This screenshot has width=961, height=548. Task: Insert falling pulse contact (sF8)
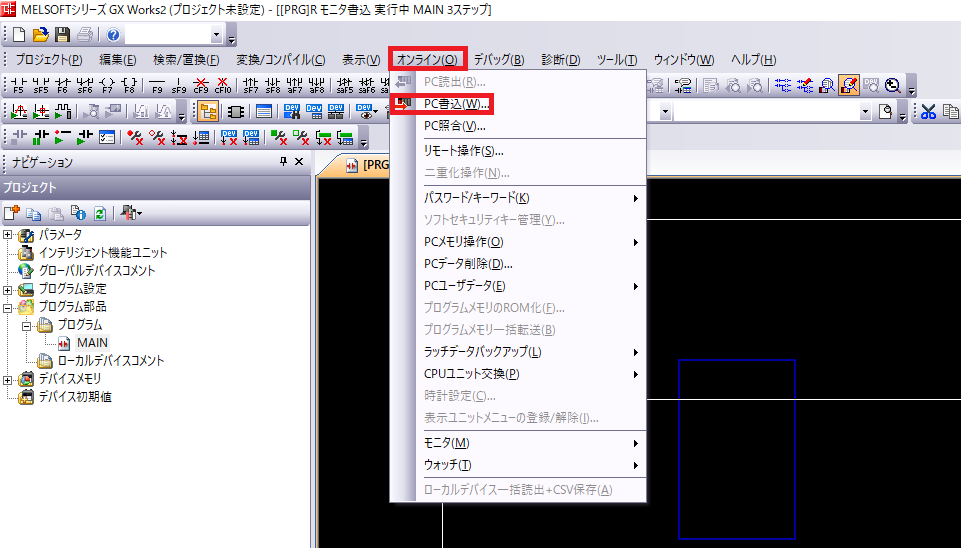coord(273,85)
